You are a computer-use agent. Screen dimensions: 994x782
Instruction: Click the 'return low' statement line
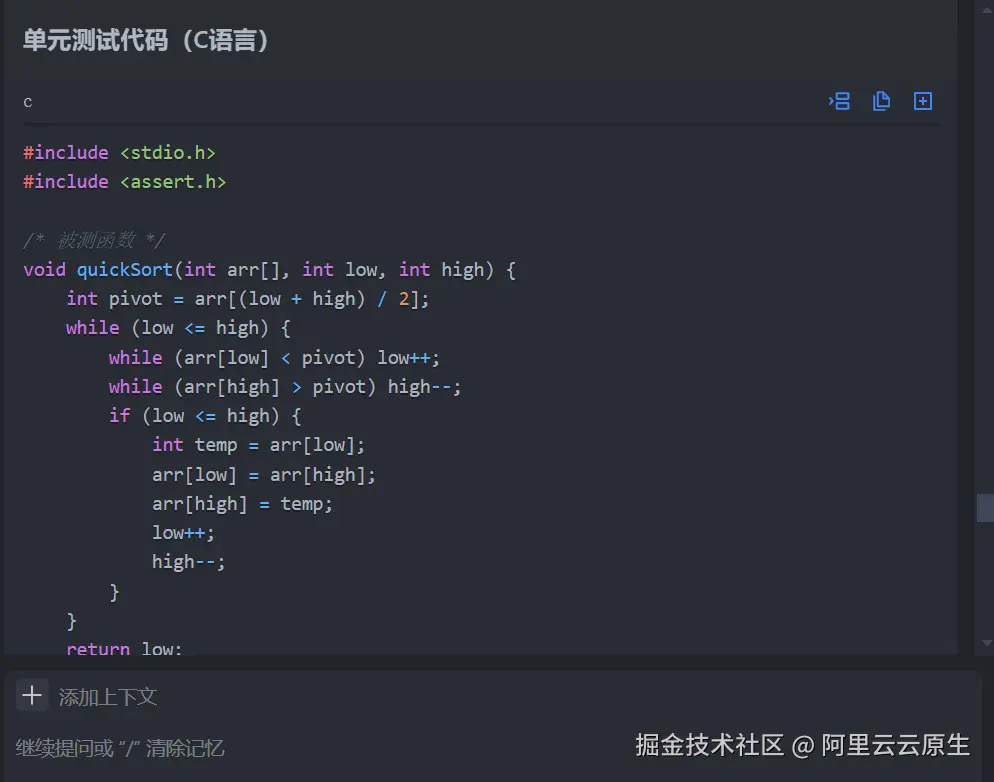point(124,649)
